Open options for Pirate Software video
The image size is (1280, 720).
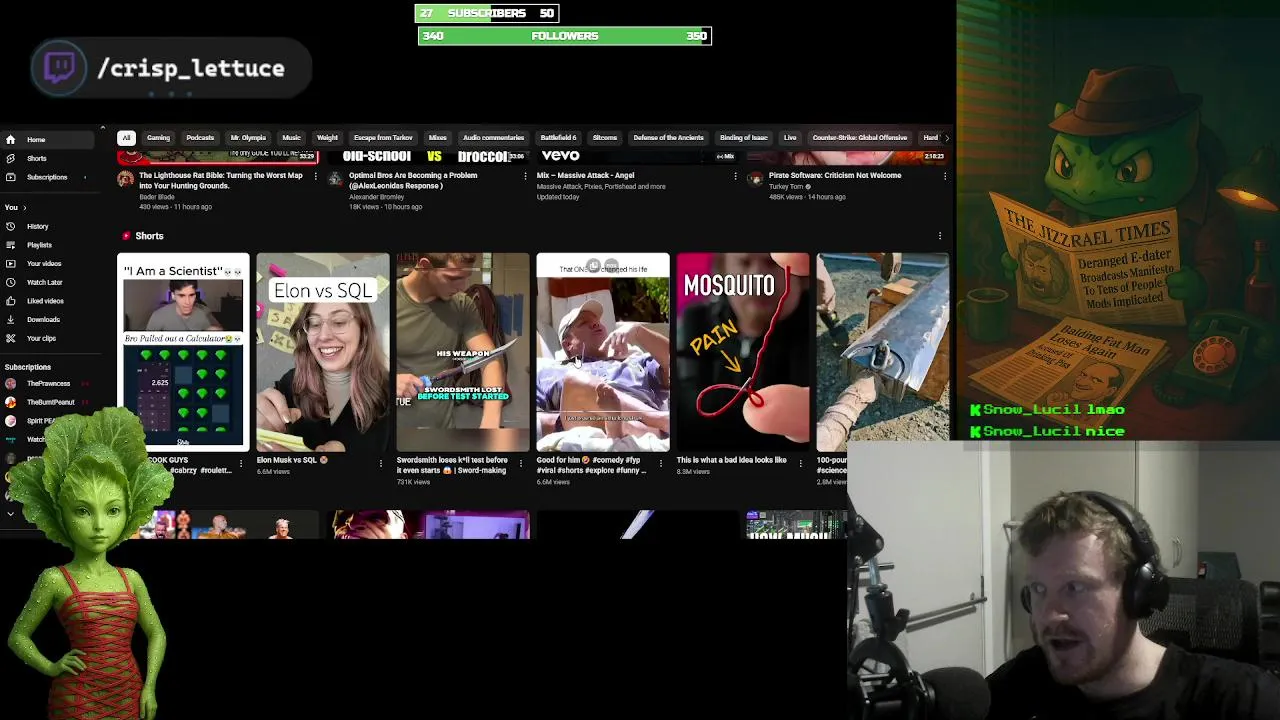point(945,176)
